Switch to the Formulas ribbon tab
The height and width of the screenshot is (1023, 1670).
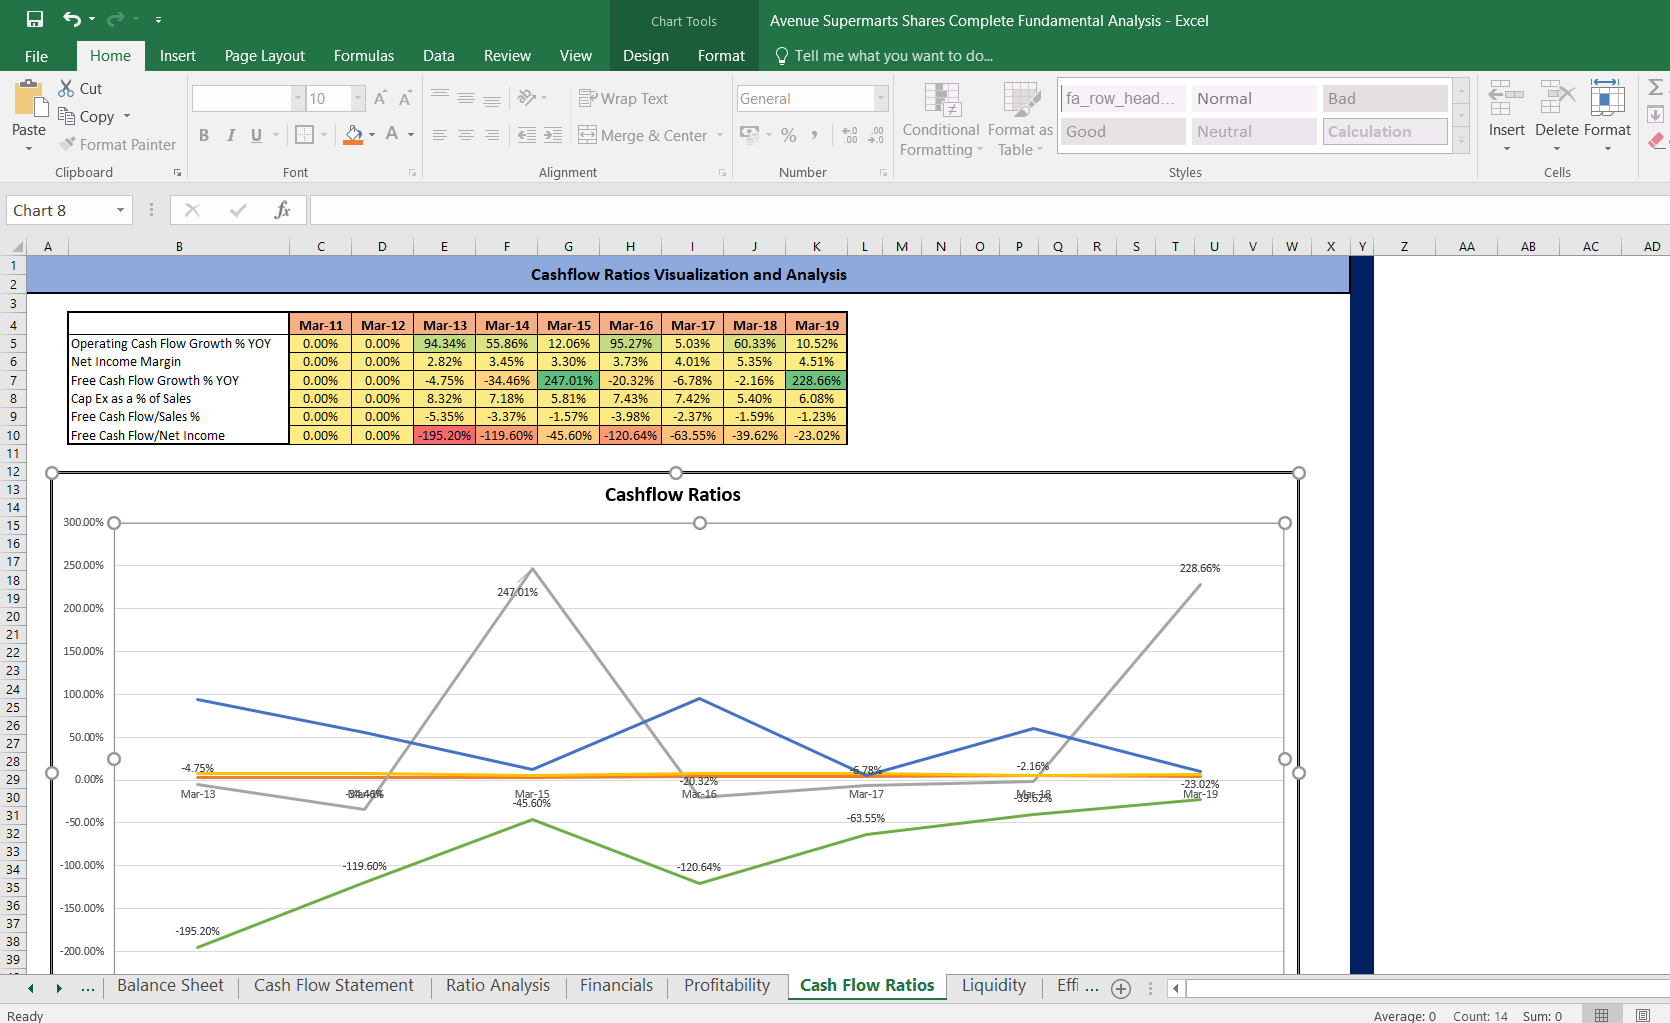pyautogui.click(x=364, y=56)
